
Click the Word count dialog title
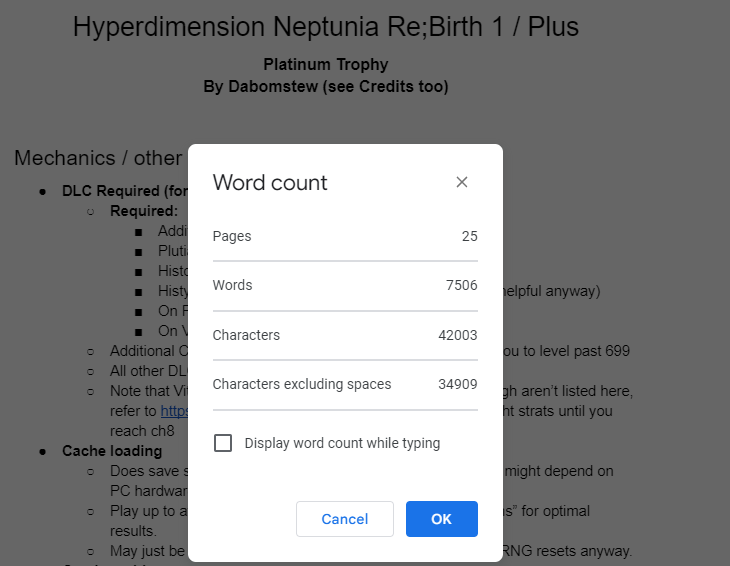click(x=270, y=182)
